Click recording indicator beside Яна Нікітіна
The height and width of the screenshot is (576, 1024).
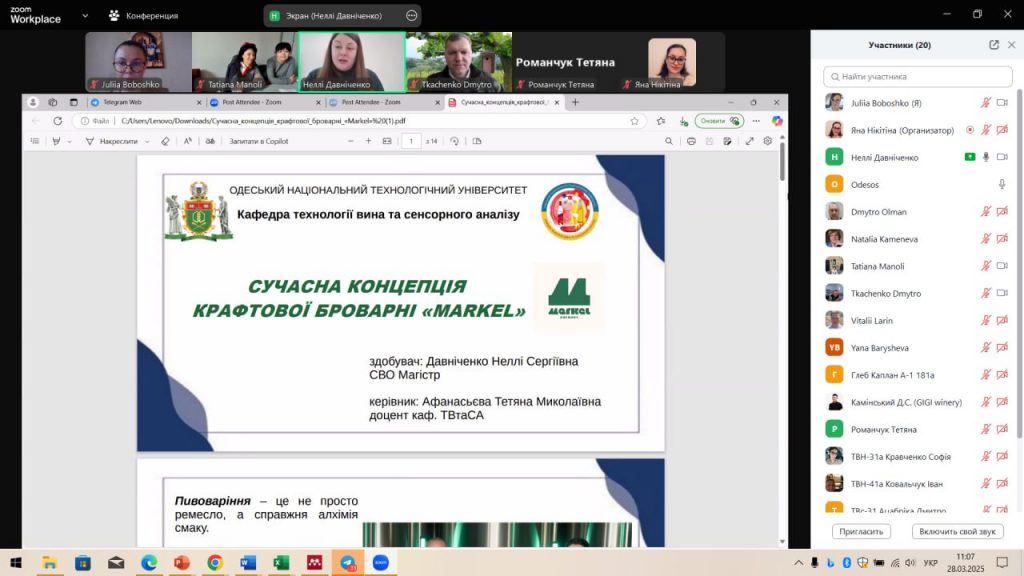970,130
